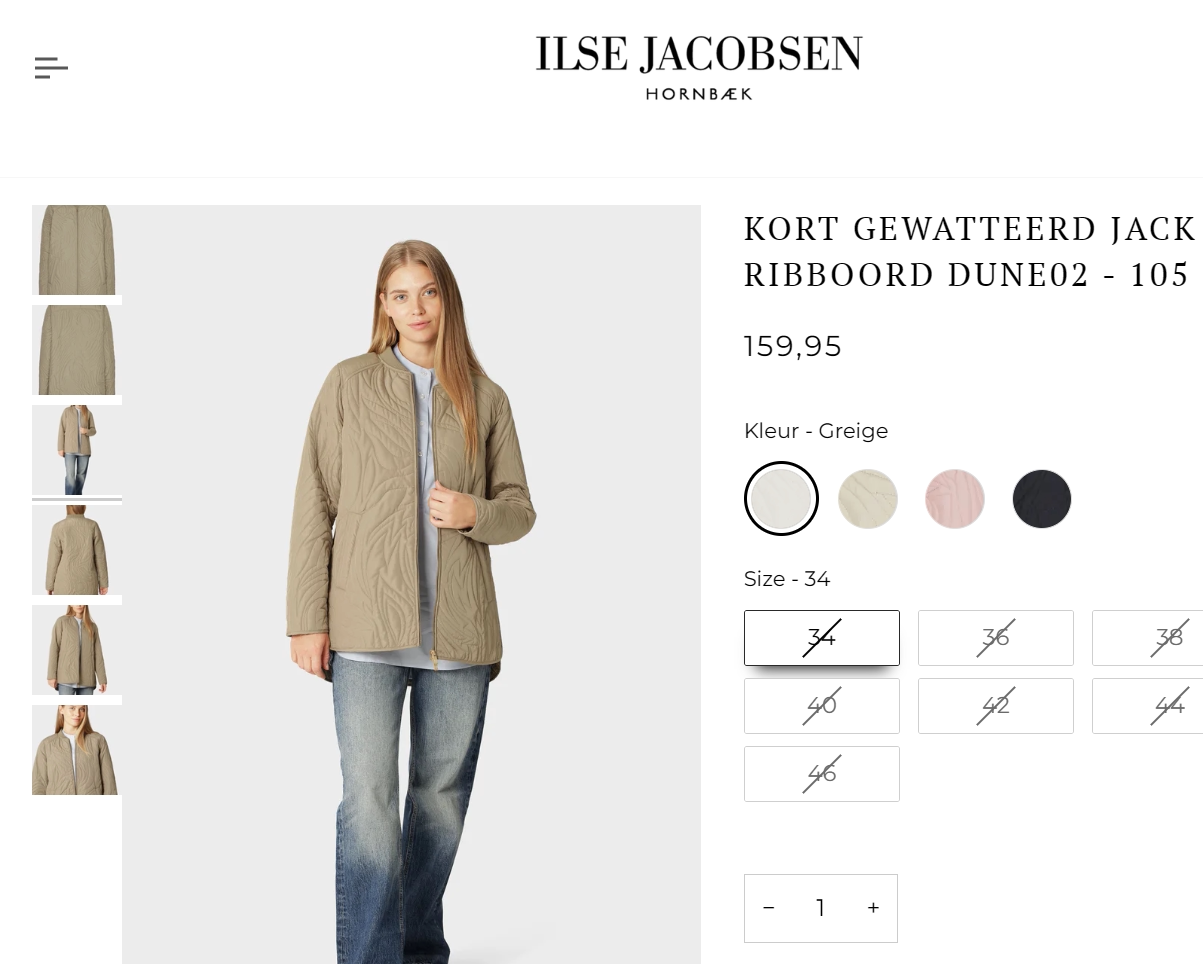Select size 38 option
The image size is (1203, 964).
click(1148, 638)
